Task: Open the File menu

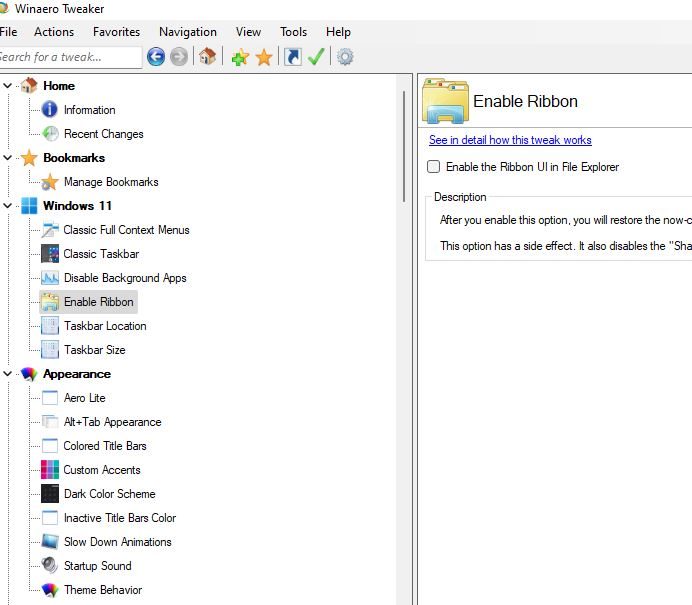Action: [8, 32]
